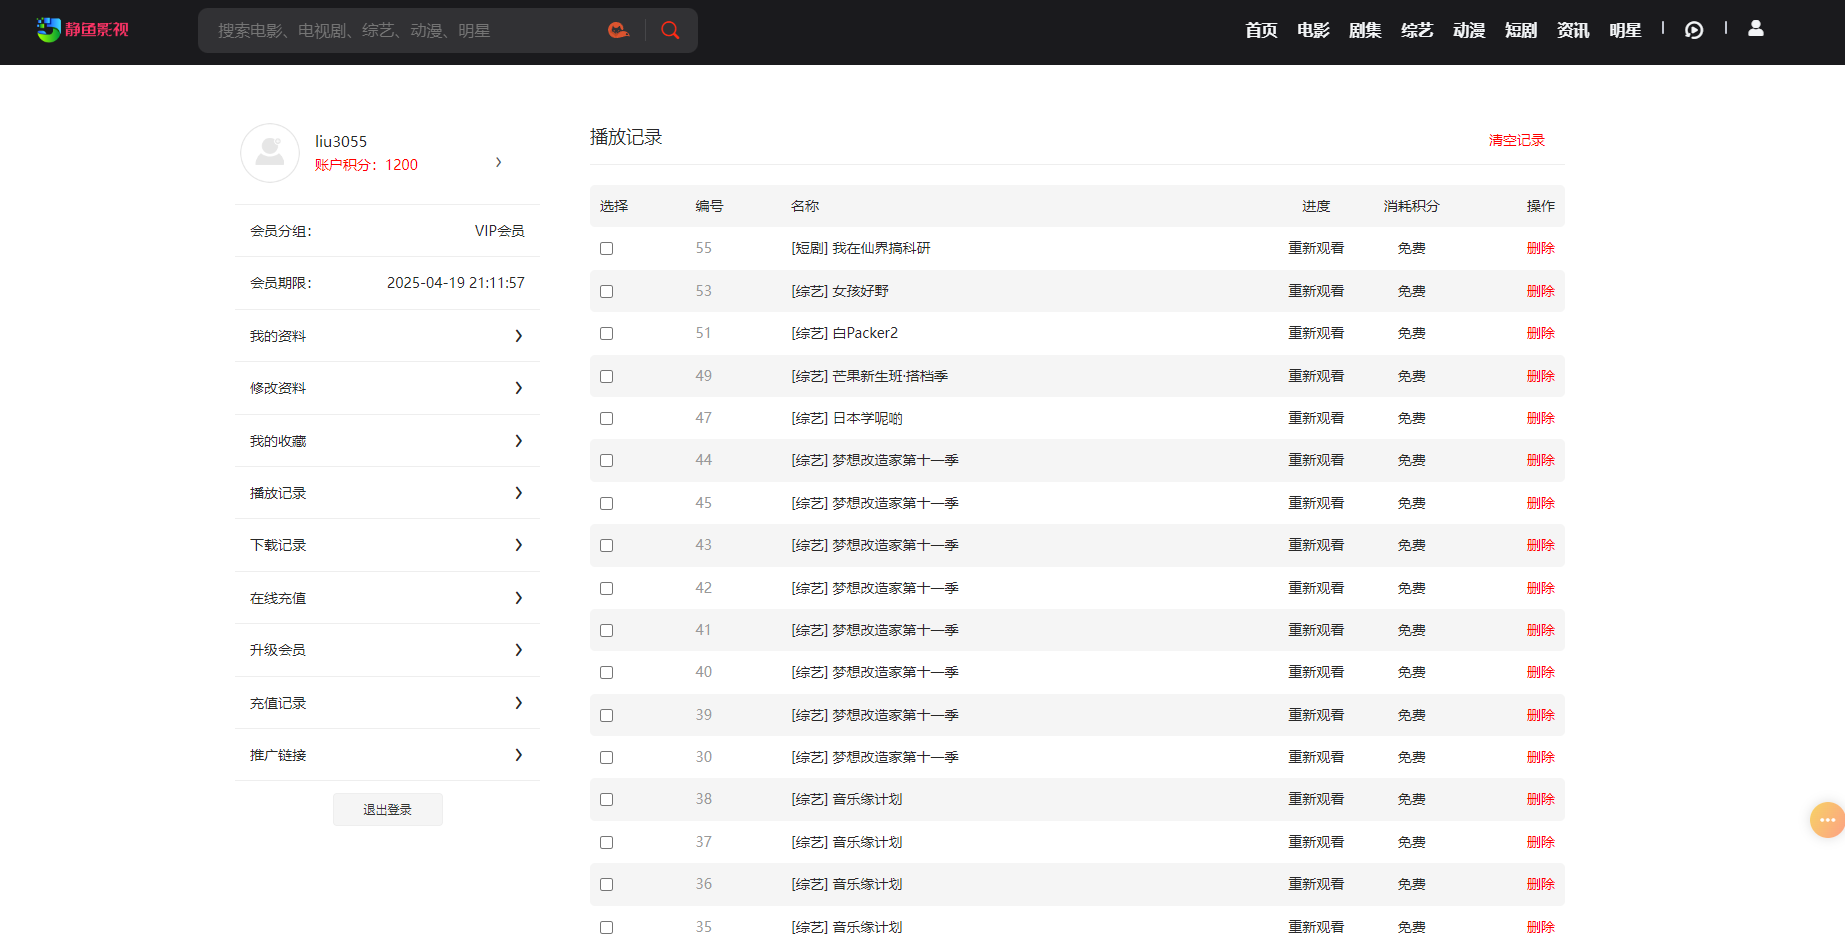Image resolution: width=1845 pixels, height=948 pixels.
Task: Click the red search magnifier icon
Action: coord(670,30)
